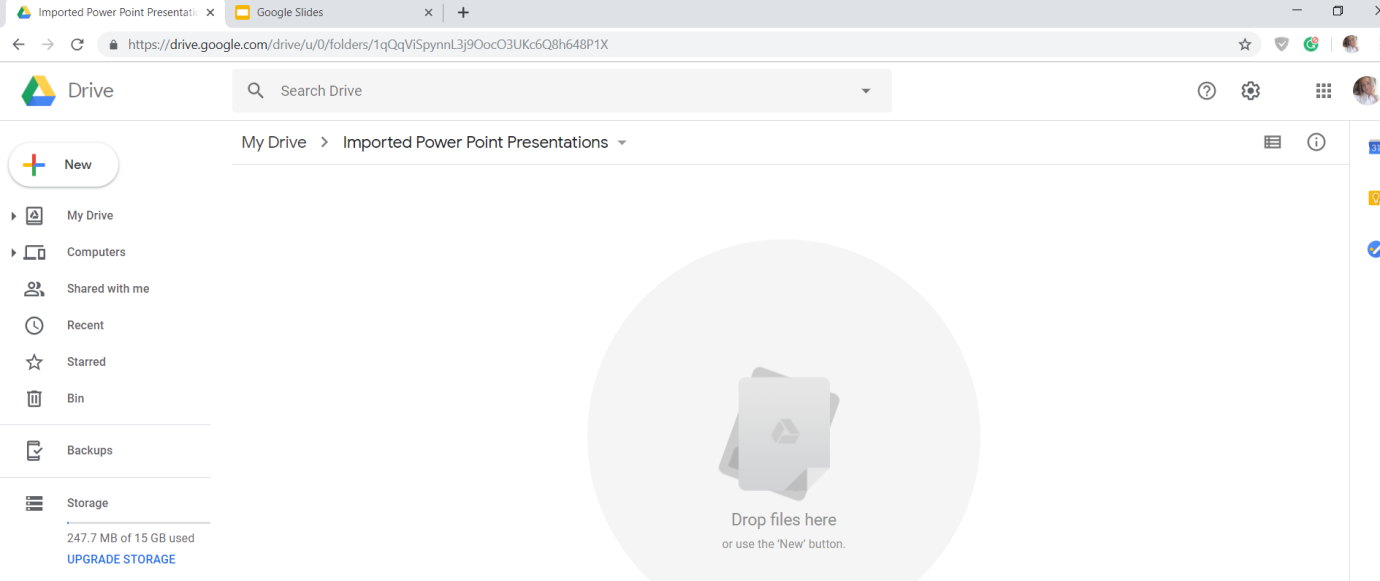The height and width of the screenshot is (581, 1380).
Task: Open the Google apps grid launcher
Action: (x=1323, y=91)
